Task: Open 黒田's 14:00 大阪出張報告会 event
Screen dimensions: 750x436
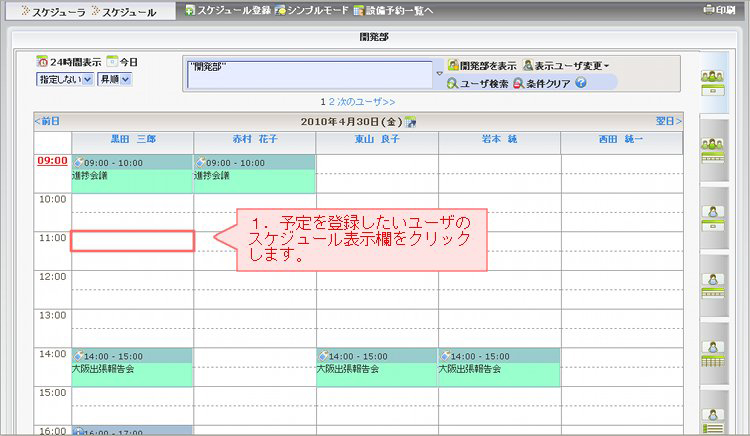Action: 132,368
